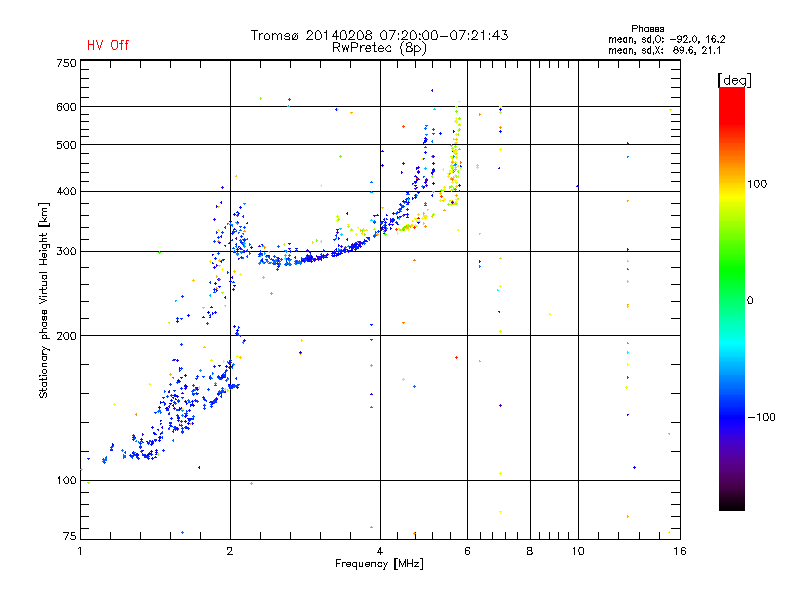Click the x-axis tick label '1'
This screenshot has width=800, height=600.
(80, 551)
